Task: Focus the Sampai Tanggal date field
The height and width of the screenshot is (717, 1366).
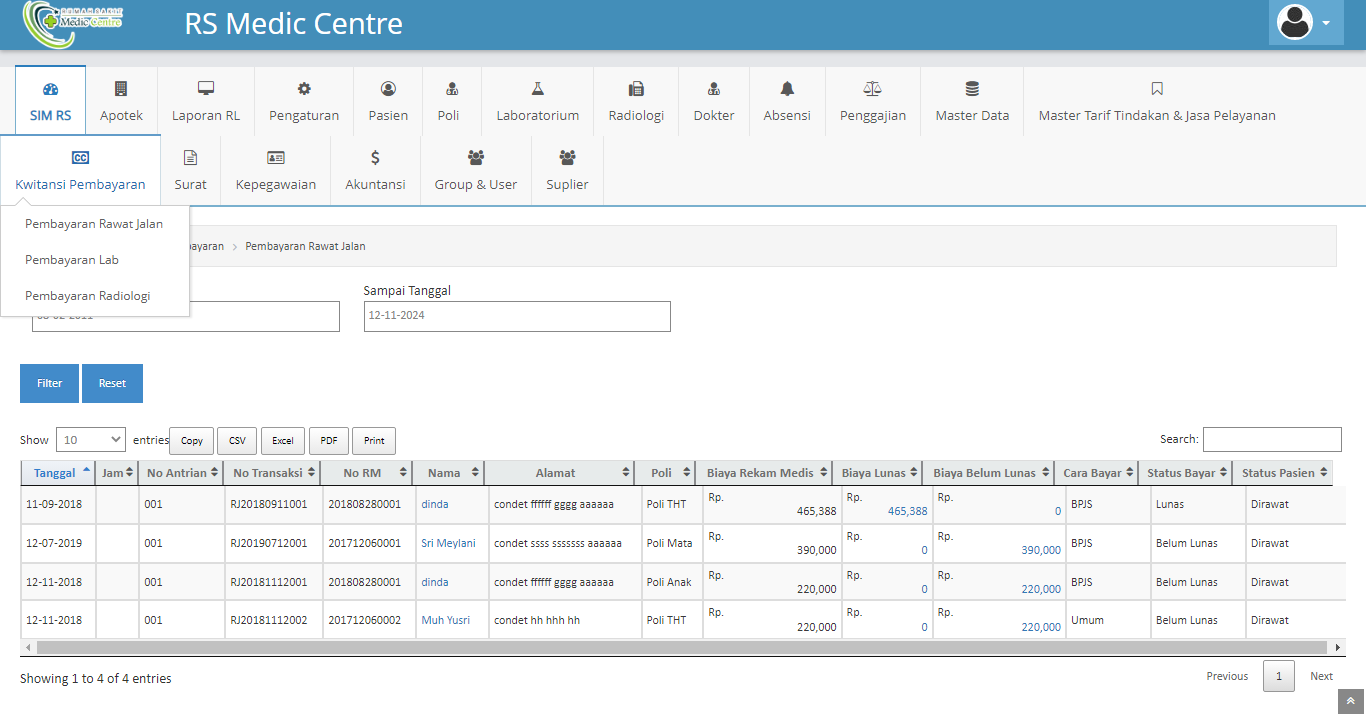Action: (x=517, y=316)
